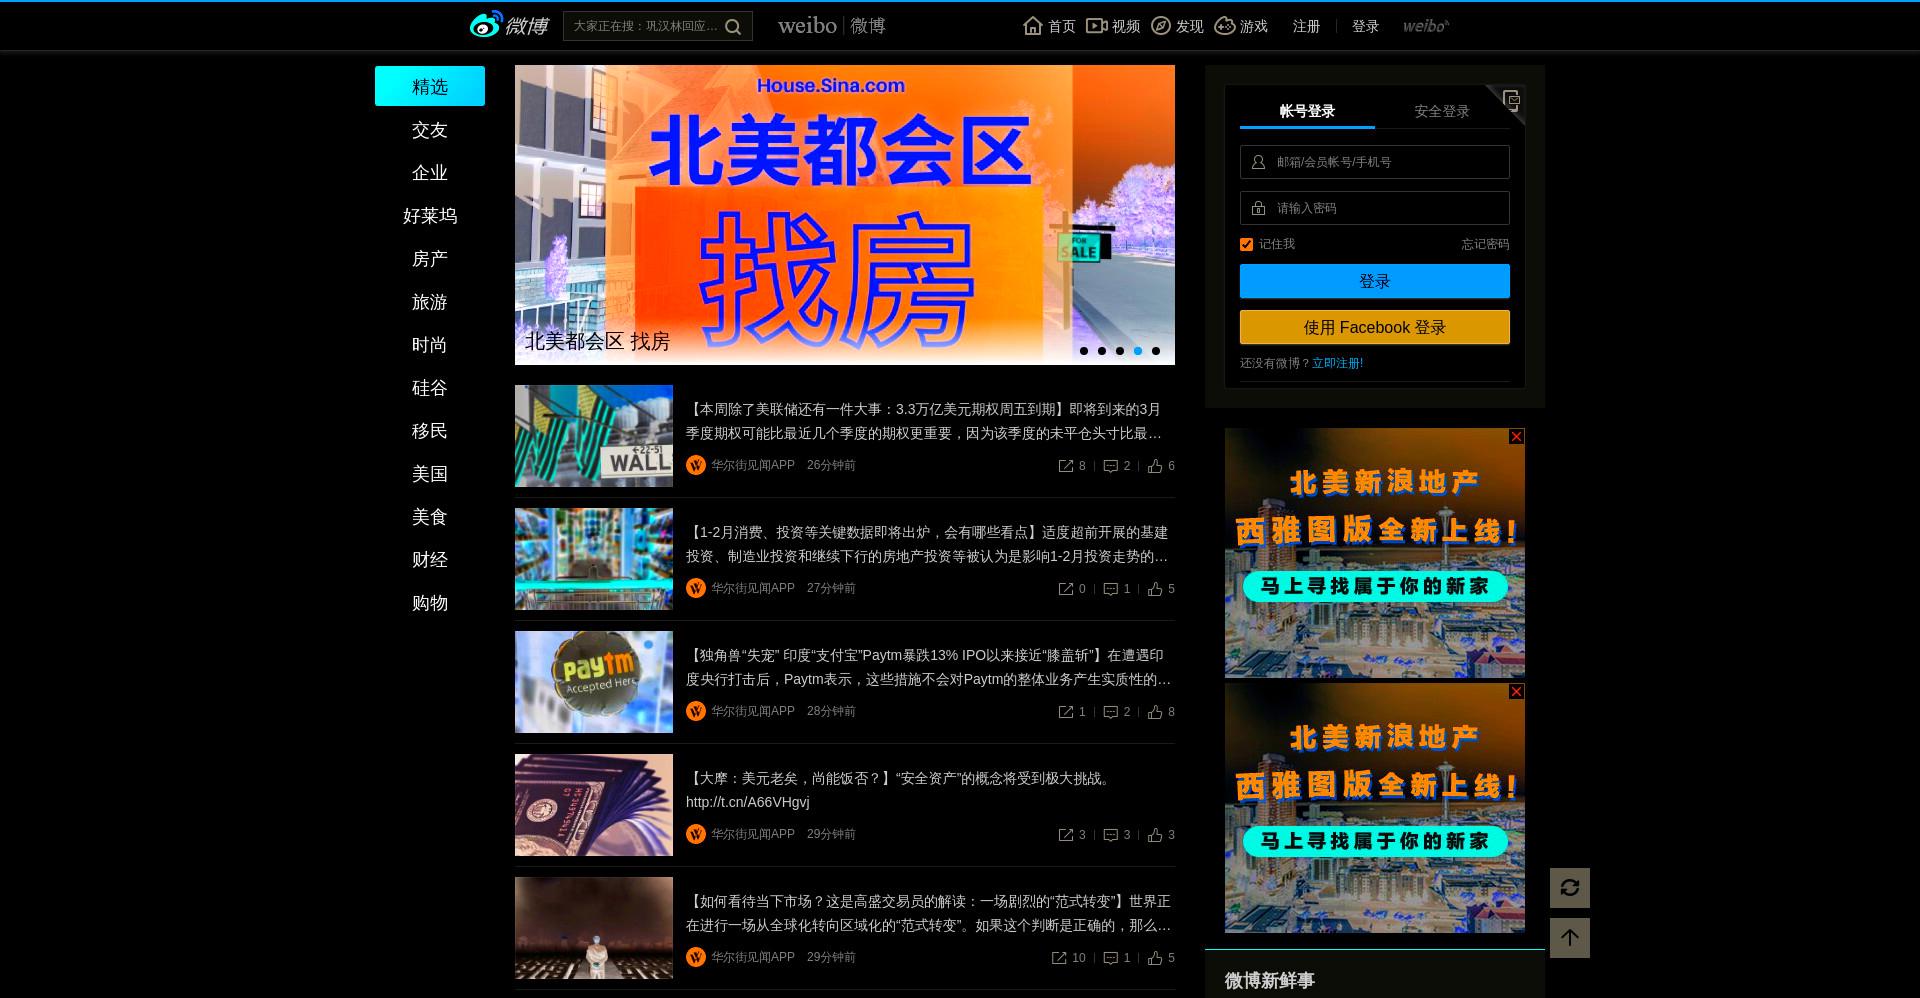
Task: Click the blue 登录 button
Action: (x=1375, y=281)
